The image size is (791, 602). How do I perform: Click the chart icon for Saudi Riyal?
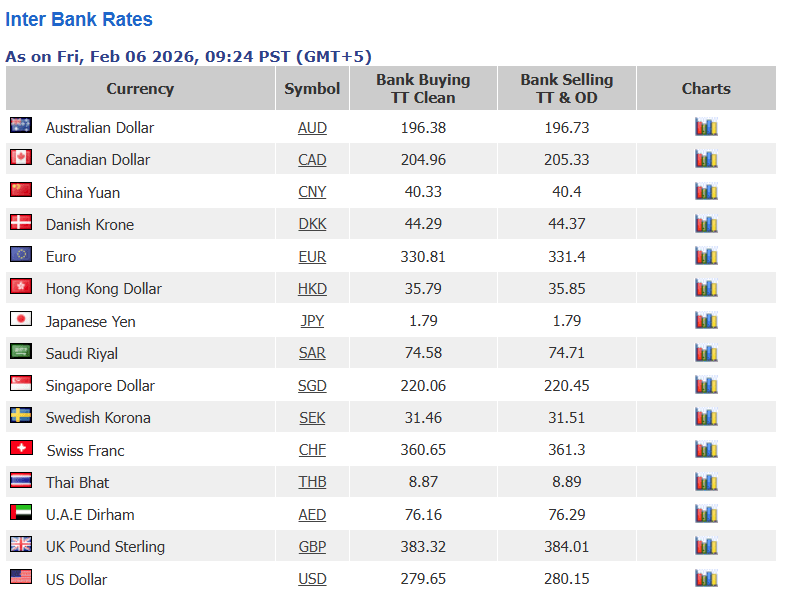pyautogui.click(x=706, y=353)
